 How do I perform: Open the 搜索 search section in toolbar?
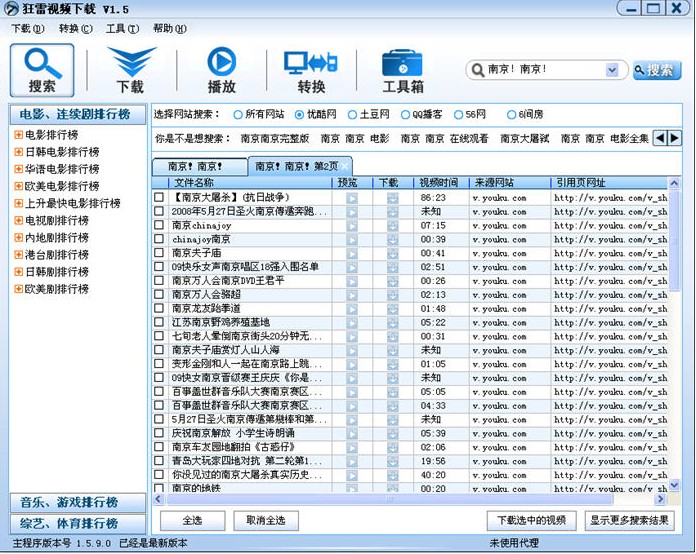tap(42, 70)
